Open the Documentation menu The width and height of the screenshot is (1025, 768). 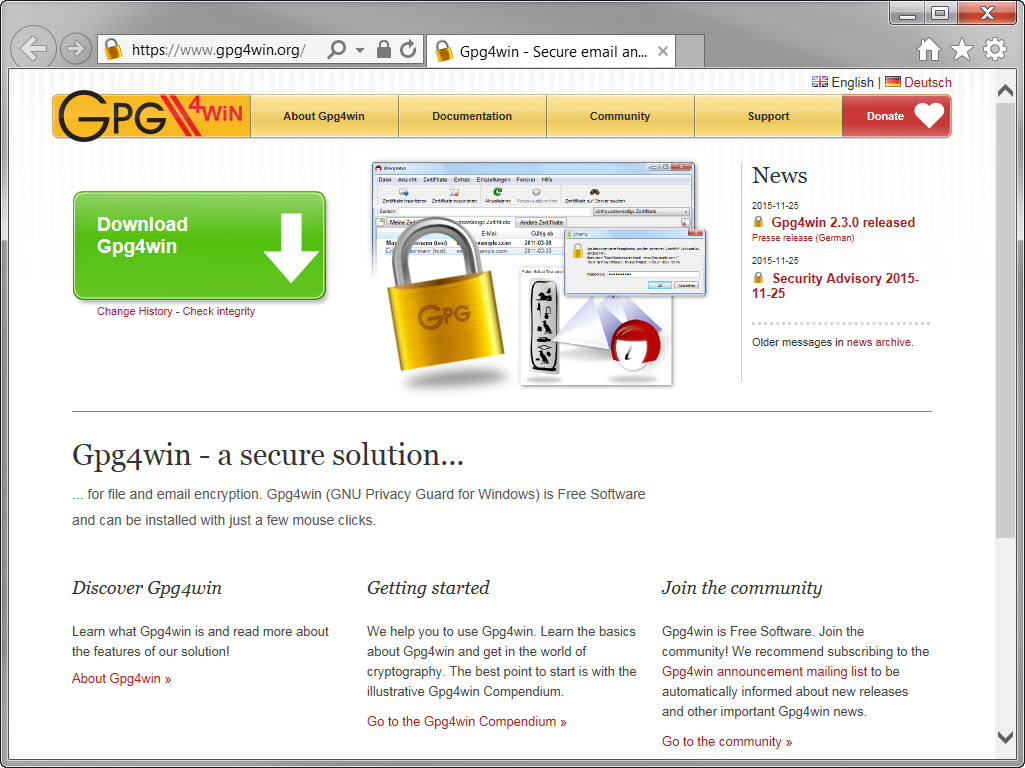point(472,116)
